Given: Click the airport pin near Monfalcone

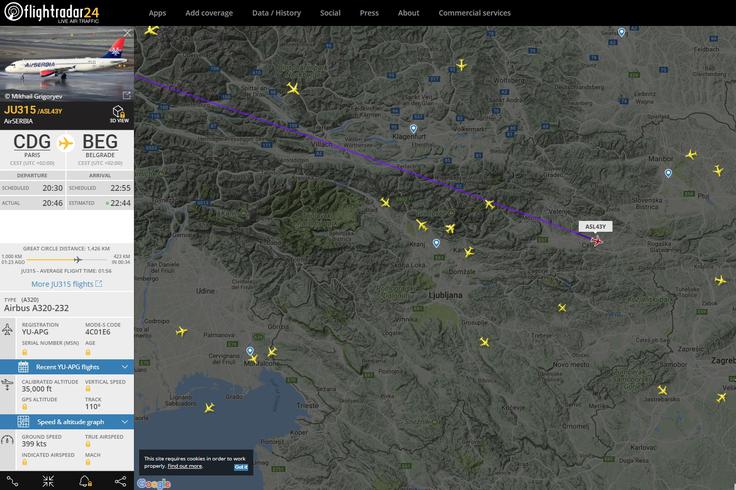Looking at the screenshot, I should (x=250, y=351).
